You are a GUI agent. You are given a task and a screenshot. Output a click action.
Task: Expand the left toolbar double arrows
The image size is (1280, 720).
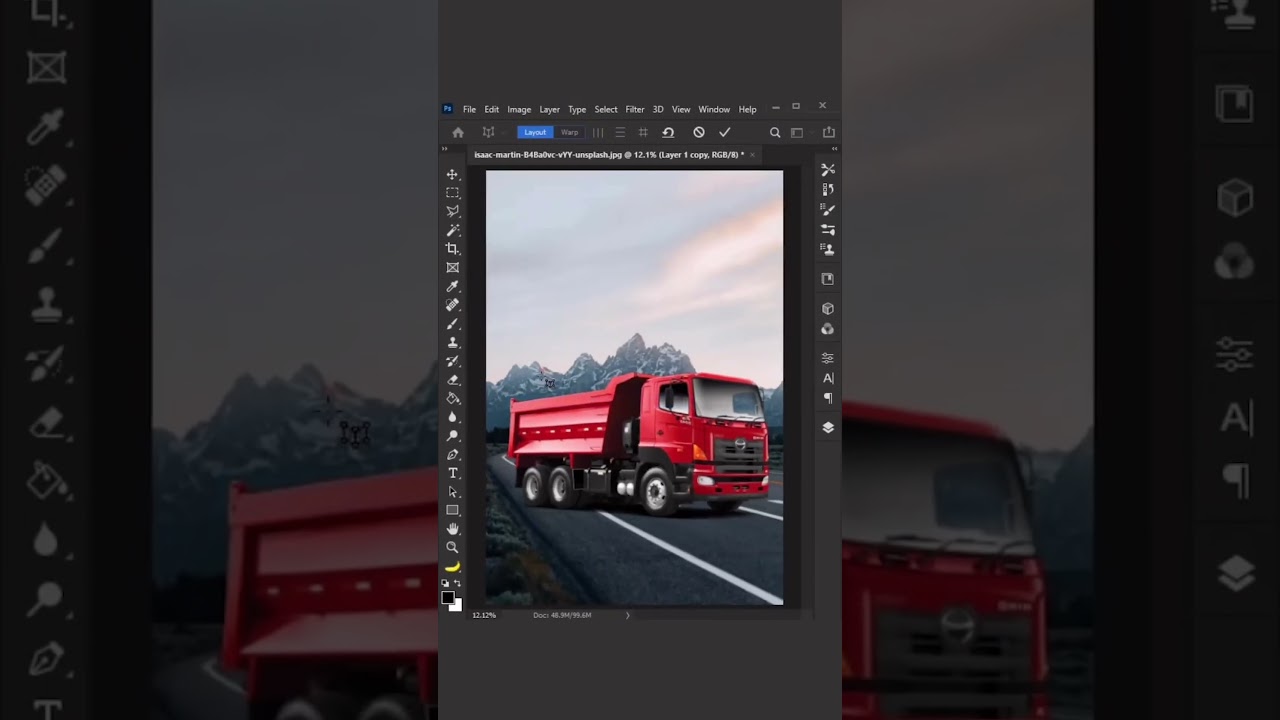point(445,148)
